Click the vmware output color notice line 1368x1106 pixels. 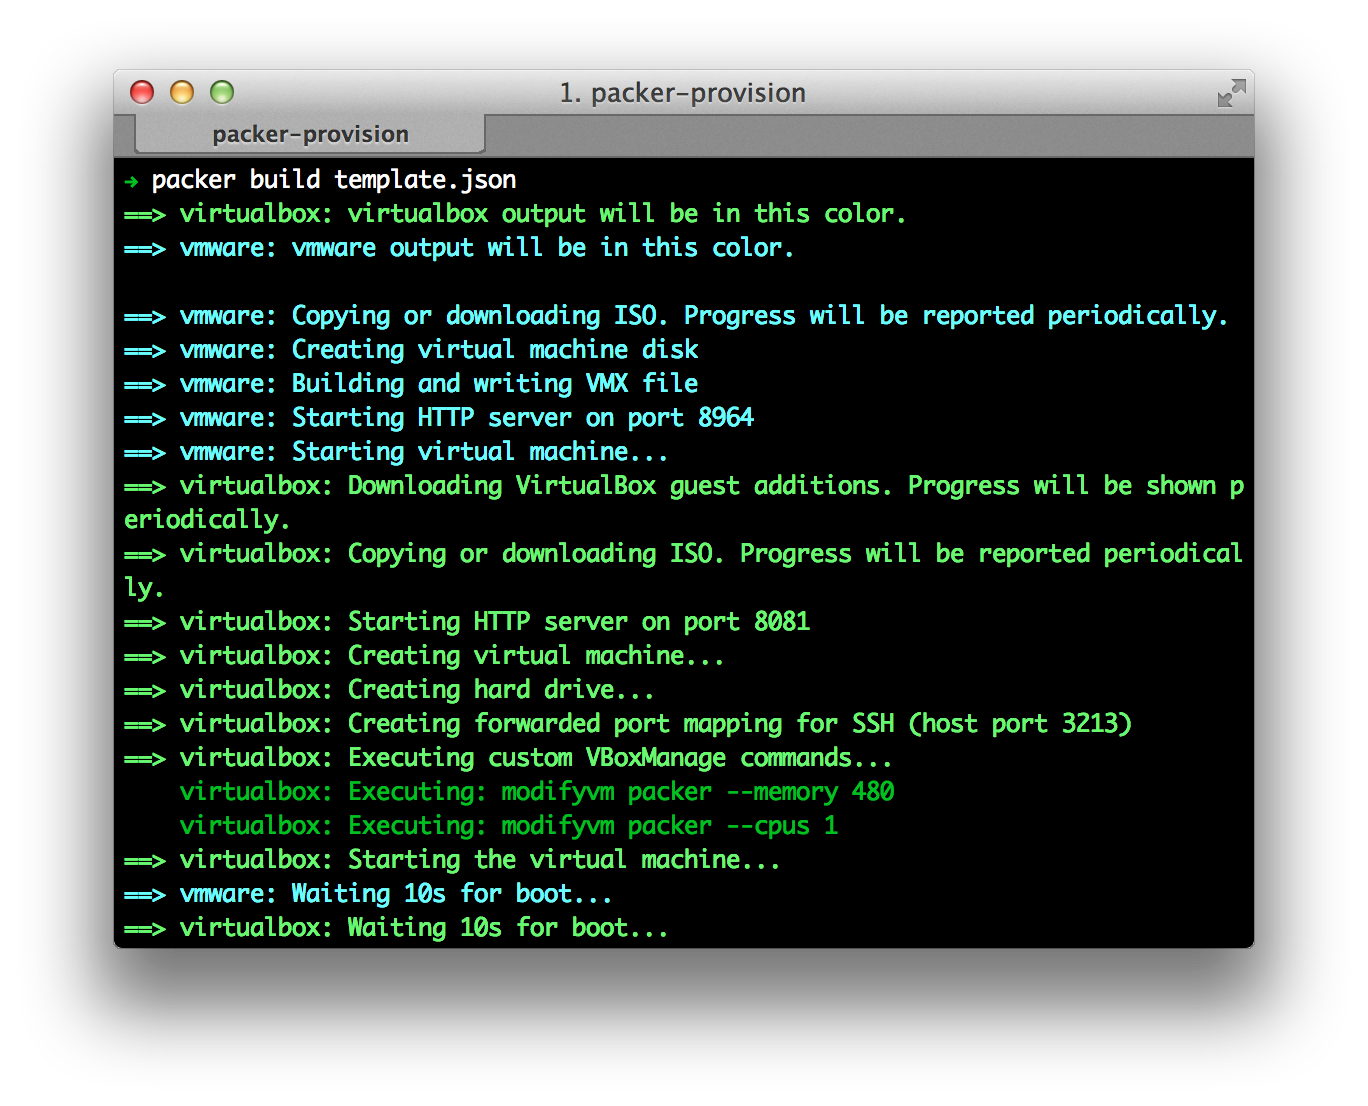point(487,247)
